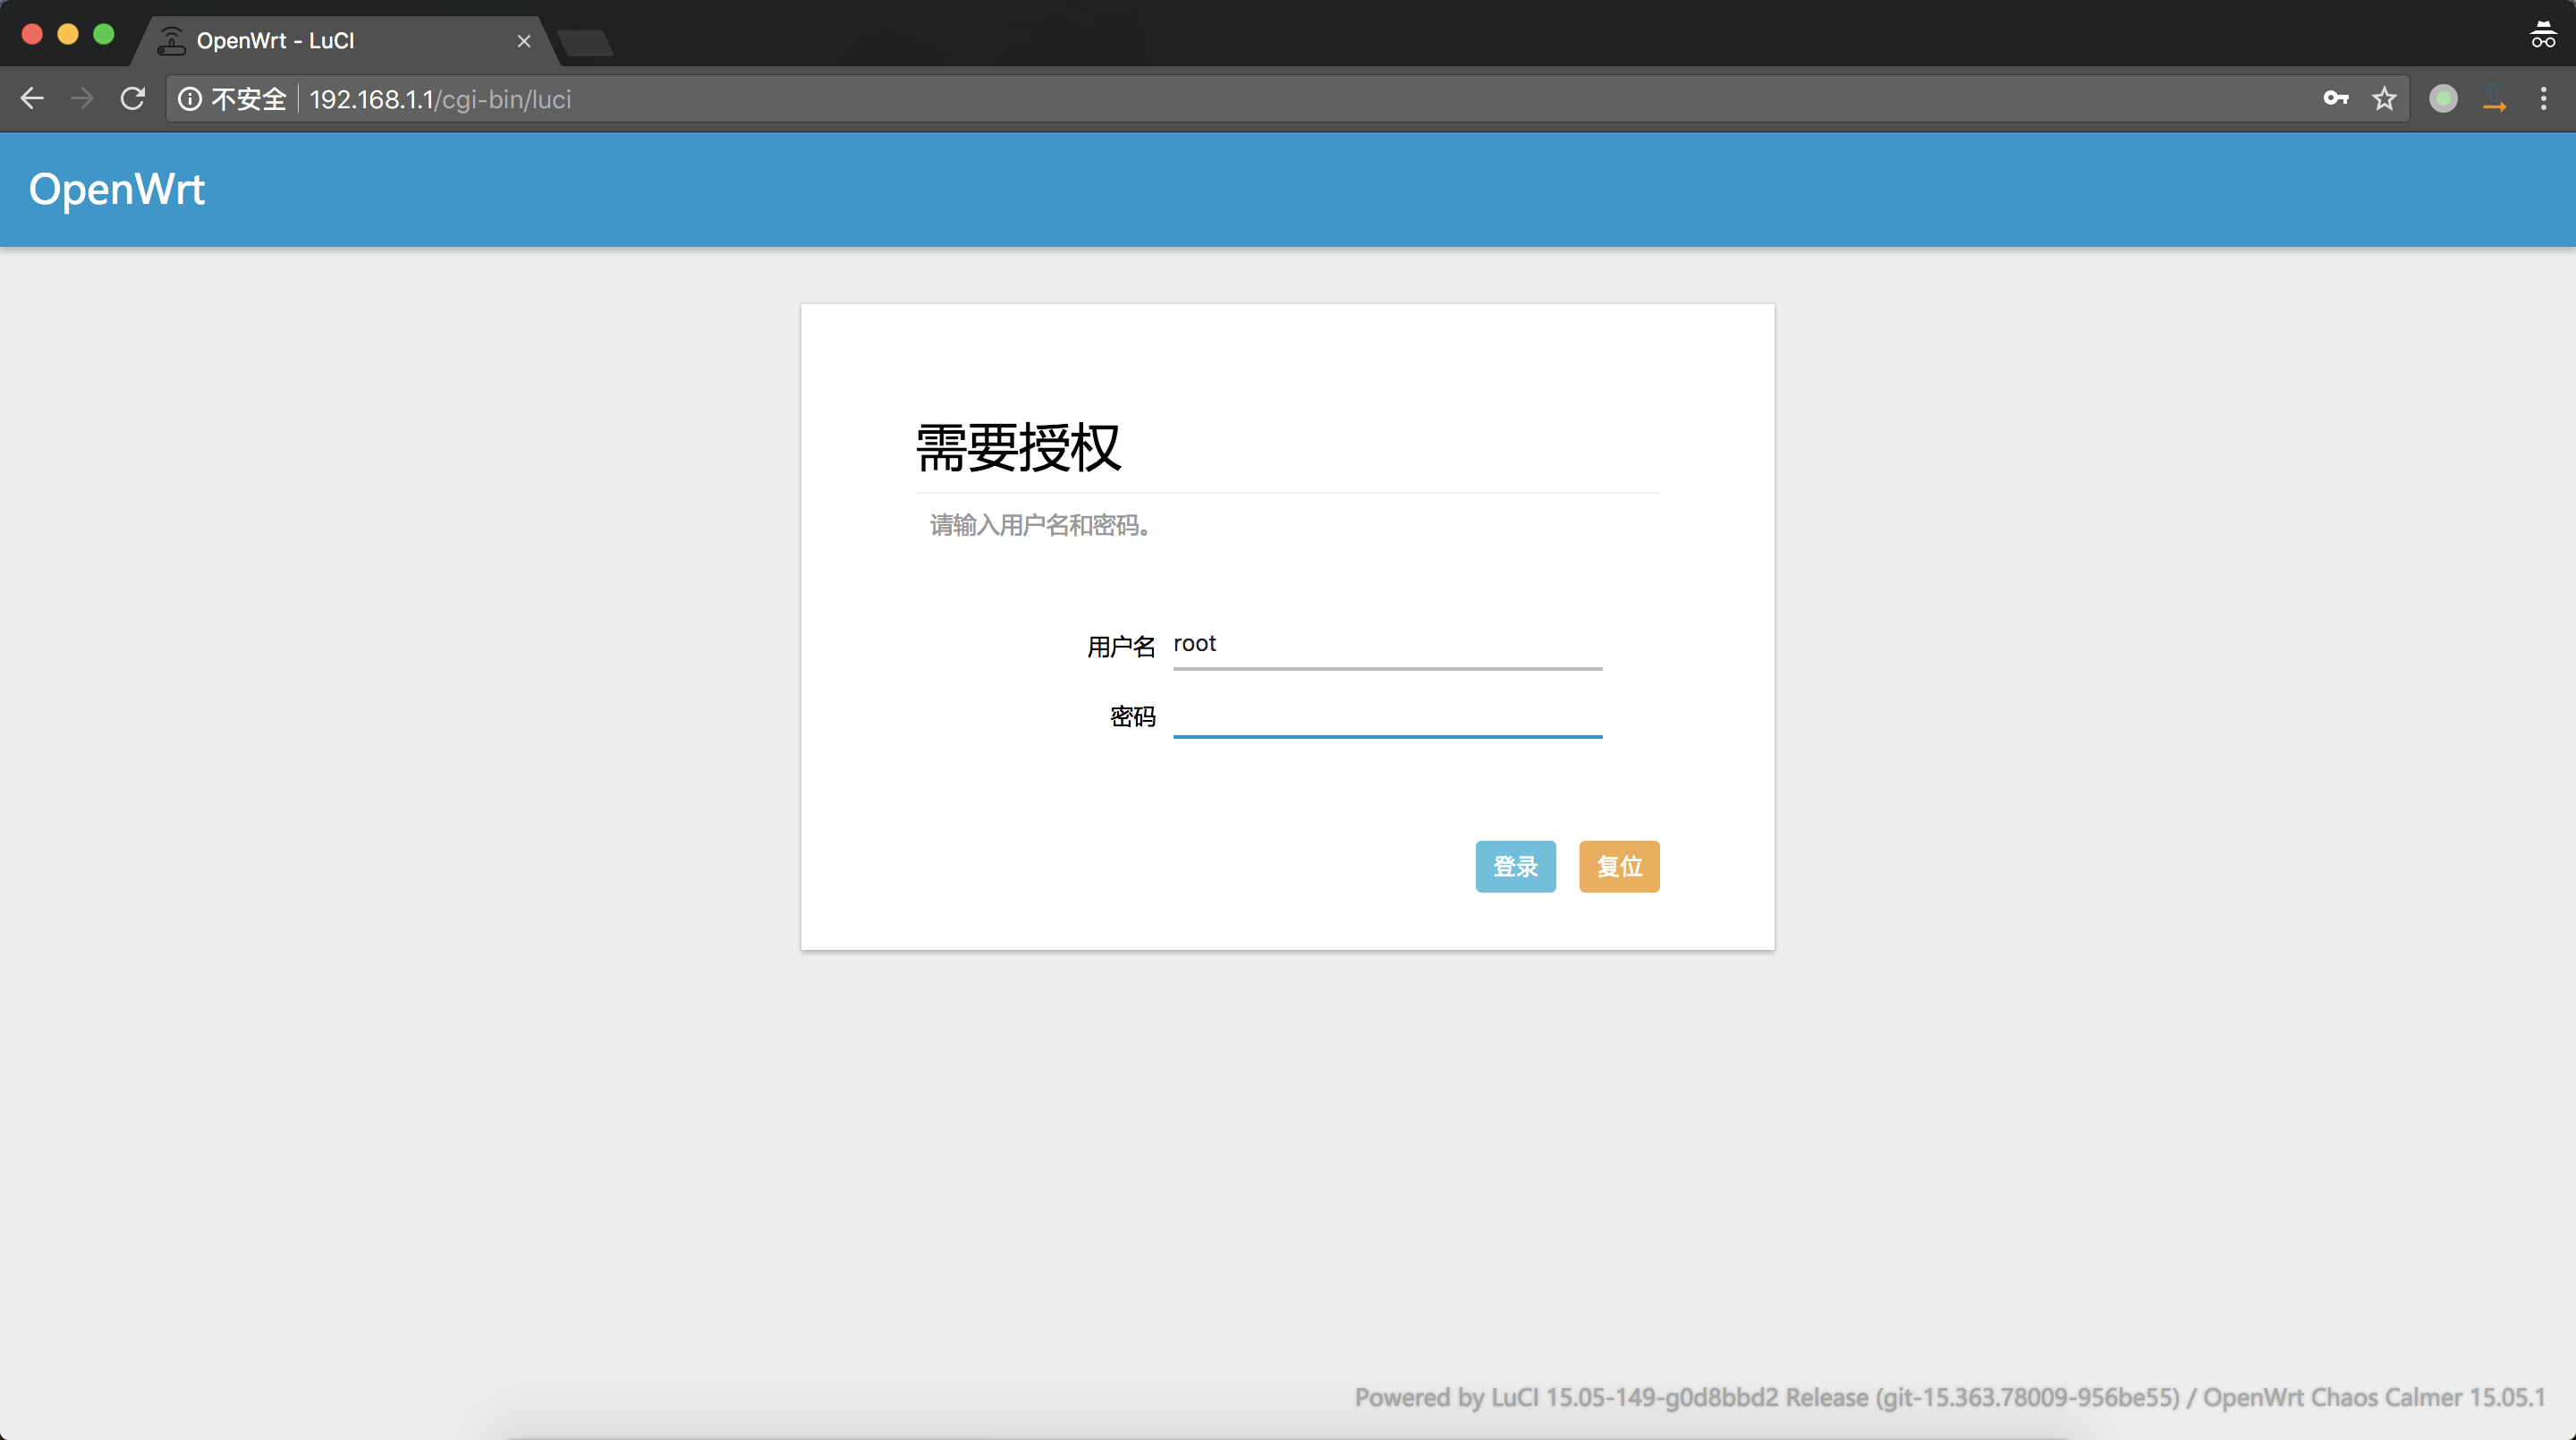Click the red window close button
This screenshot has height=1440, width=2576.
[32, 34]
